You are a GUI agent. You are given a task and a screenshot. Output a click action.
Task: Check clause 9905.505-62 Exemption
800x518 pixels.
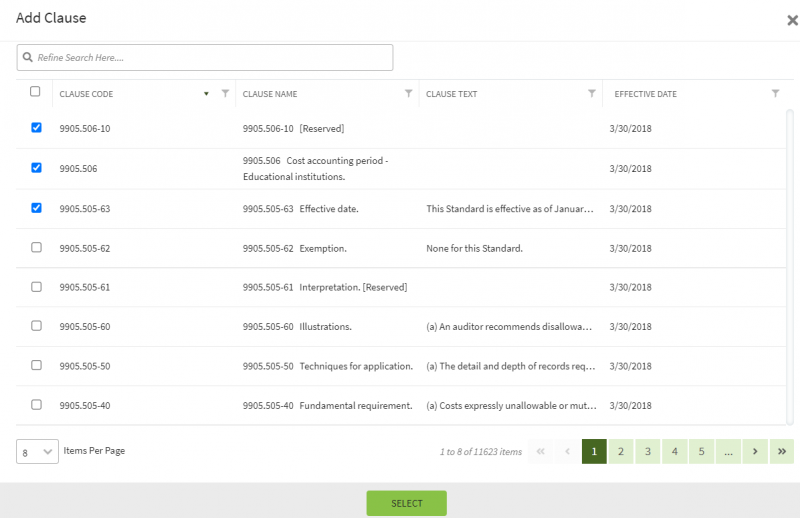click(x=36, y=248)
